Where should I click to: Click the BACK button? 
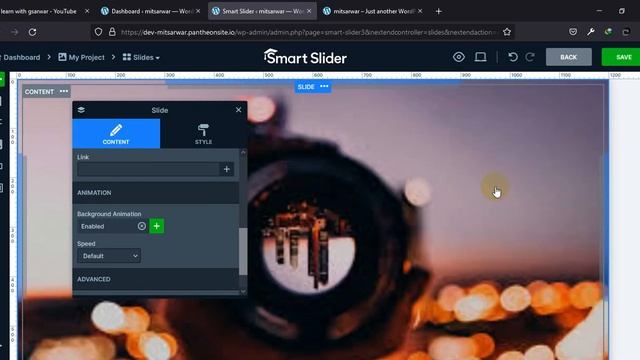[x=569, y=57]
